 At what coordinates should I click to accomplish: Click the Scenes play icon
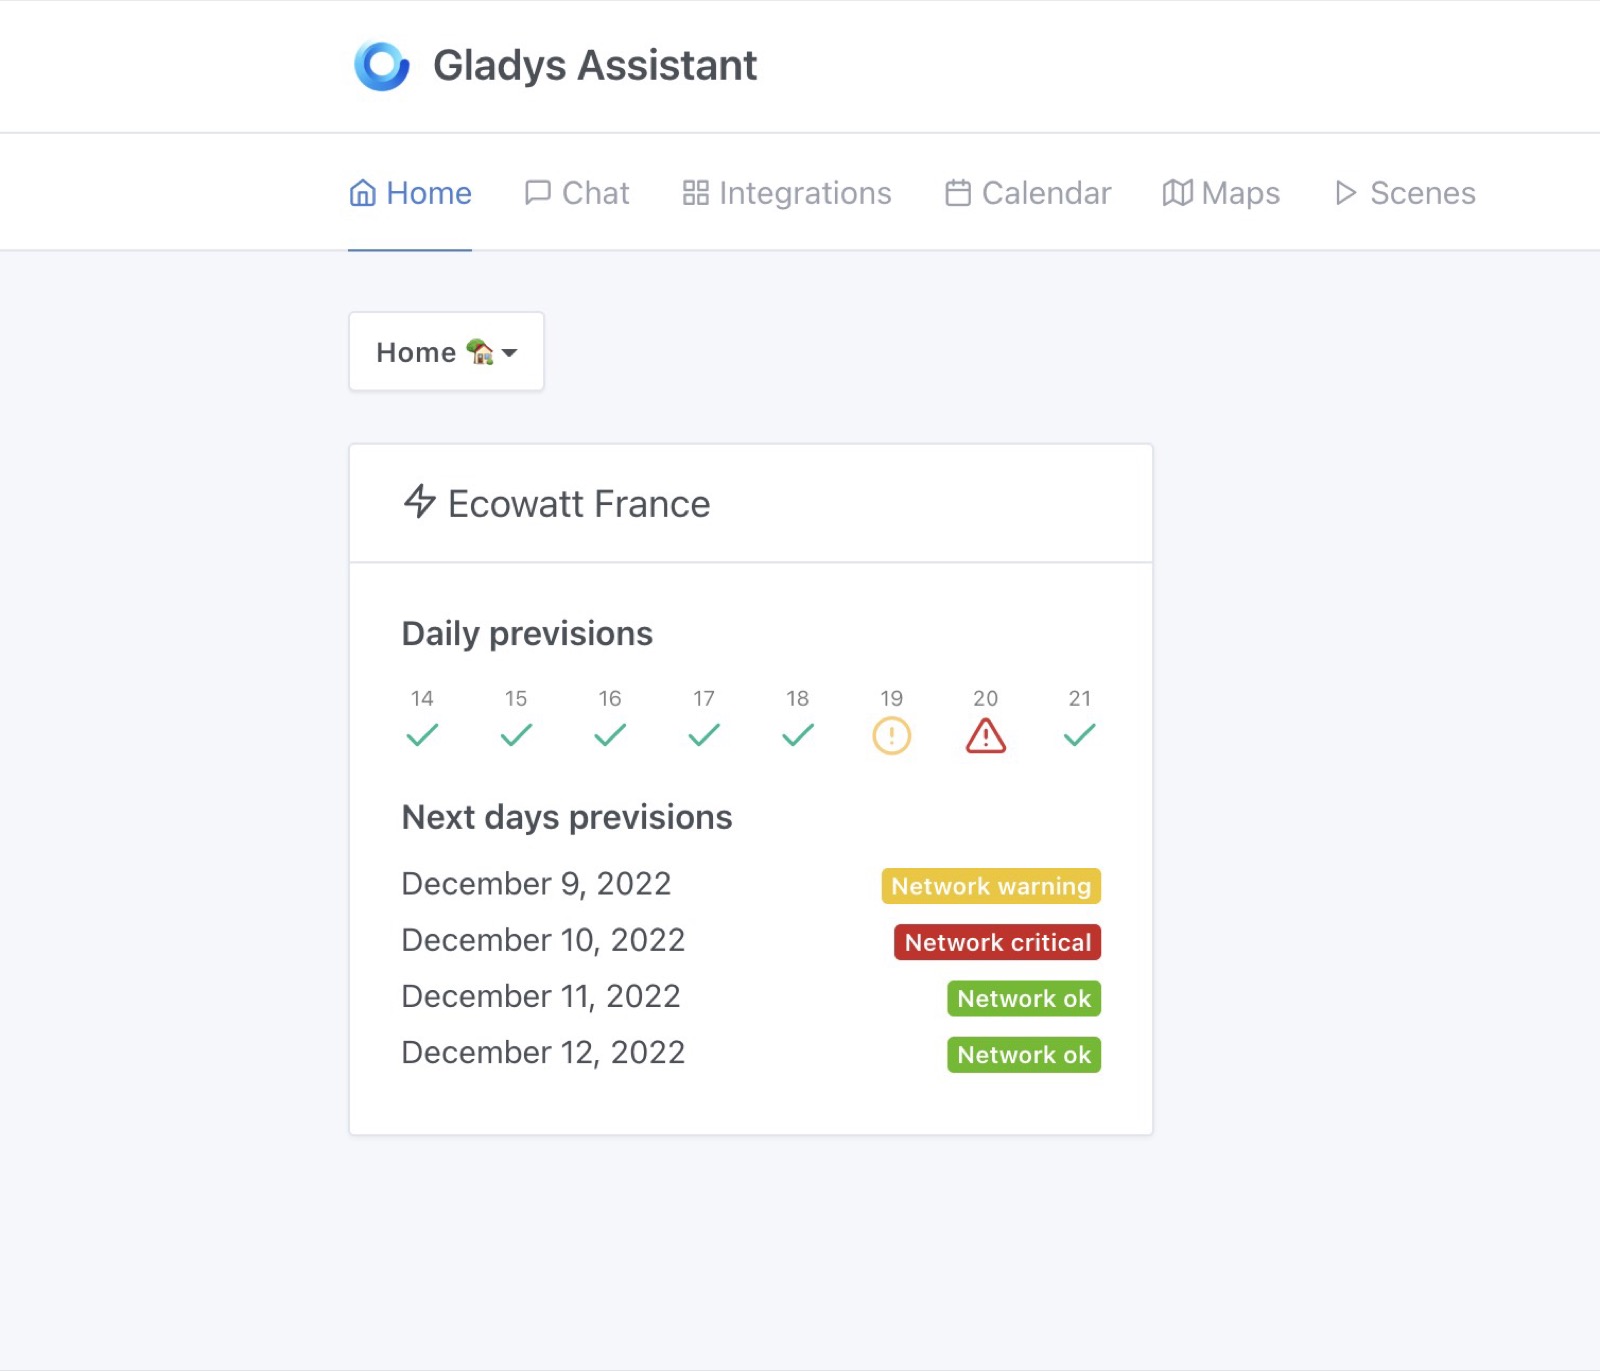(x=1345, y=192)
